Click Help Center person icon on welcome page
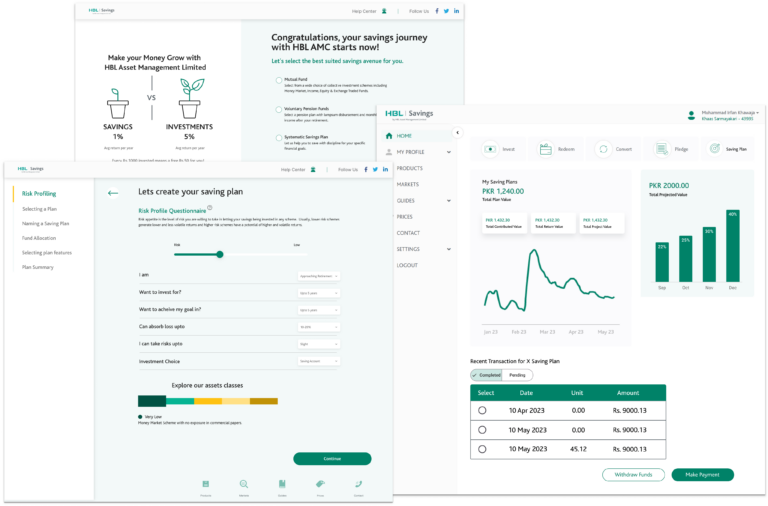This screenshot has width=768, height=506. click(384, 11)
